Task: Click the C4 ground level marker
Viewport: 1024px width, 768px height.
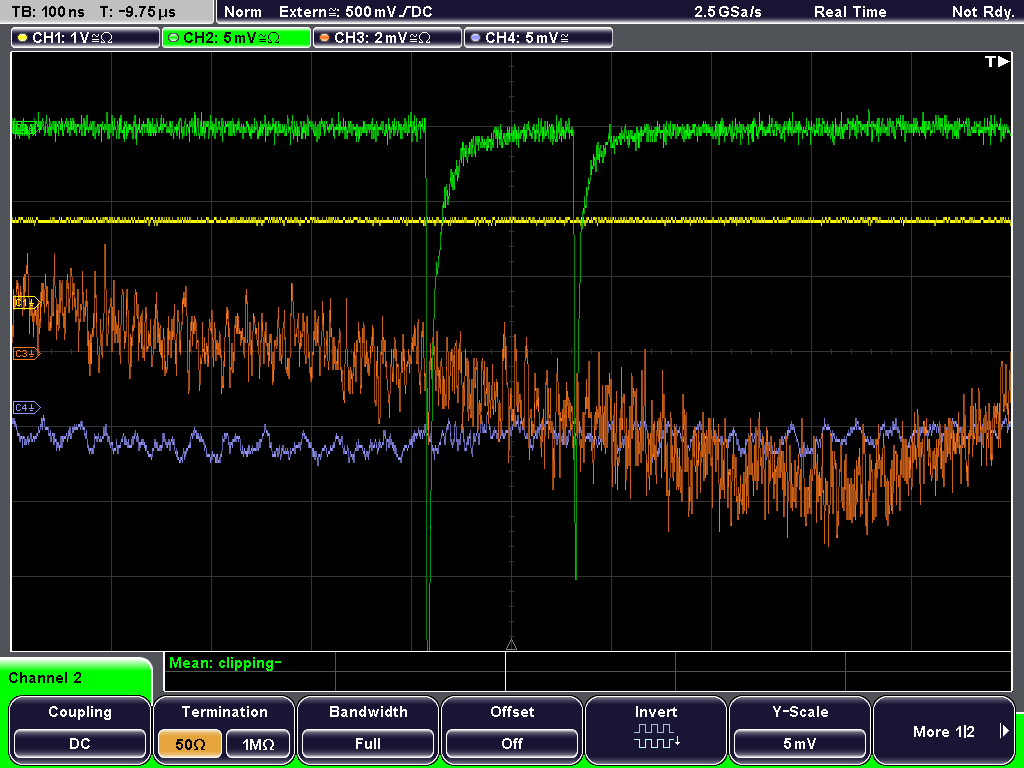Action: [x=27, y=408]
